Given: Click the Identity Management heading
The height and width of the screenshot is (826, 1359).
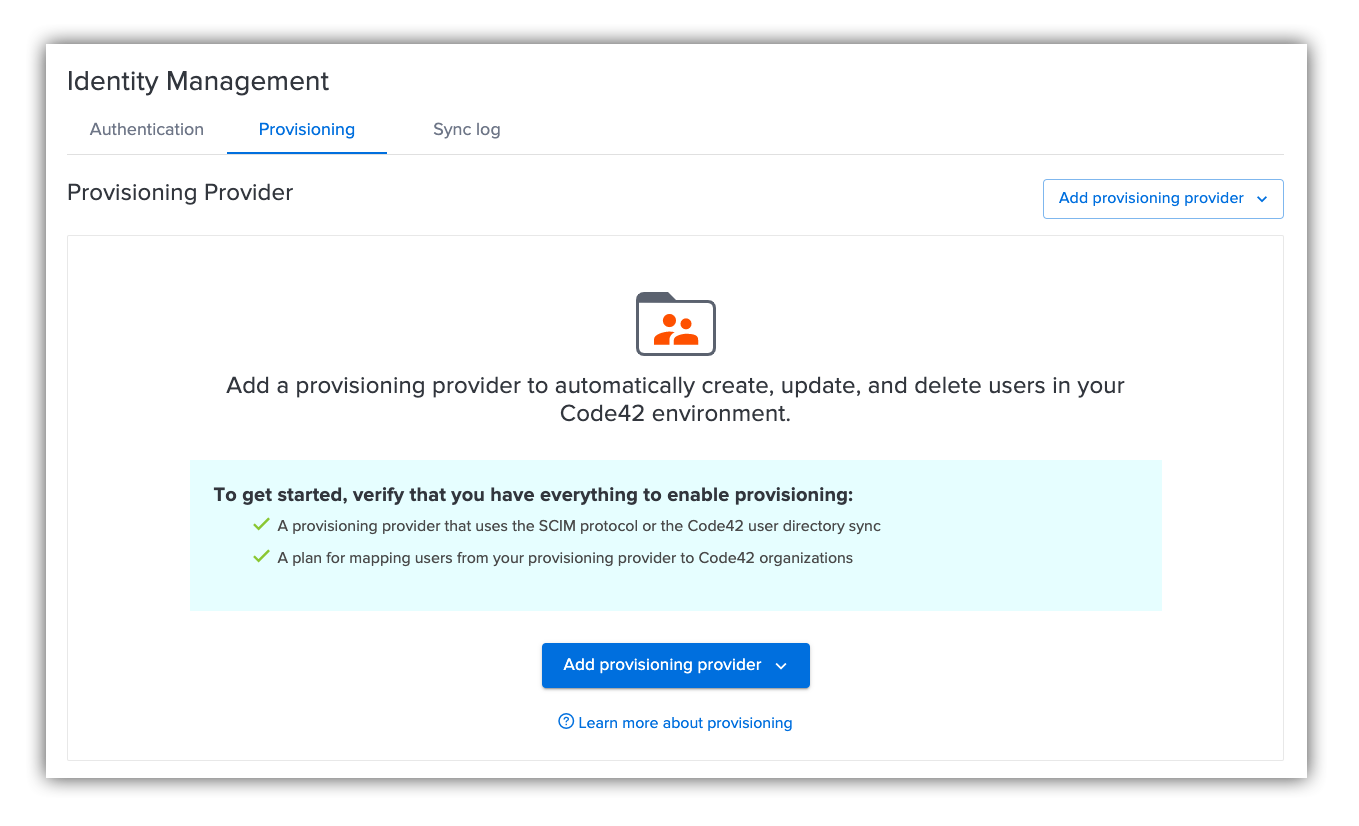Looking at the screenshot, I should point(198,81).
